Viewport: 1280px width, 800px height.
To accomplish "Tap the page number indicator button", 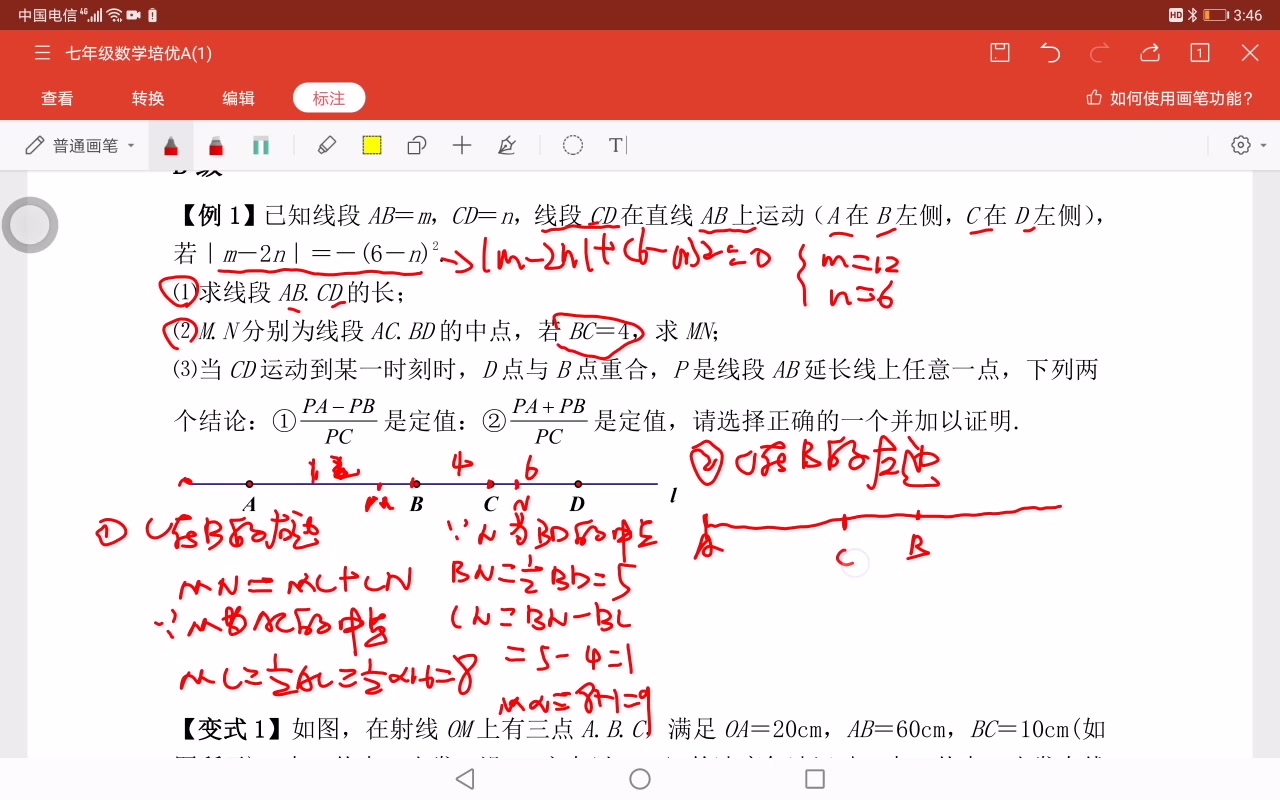I will tap(1197, 52).
